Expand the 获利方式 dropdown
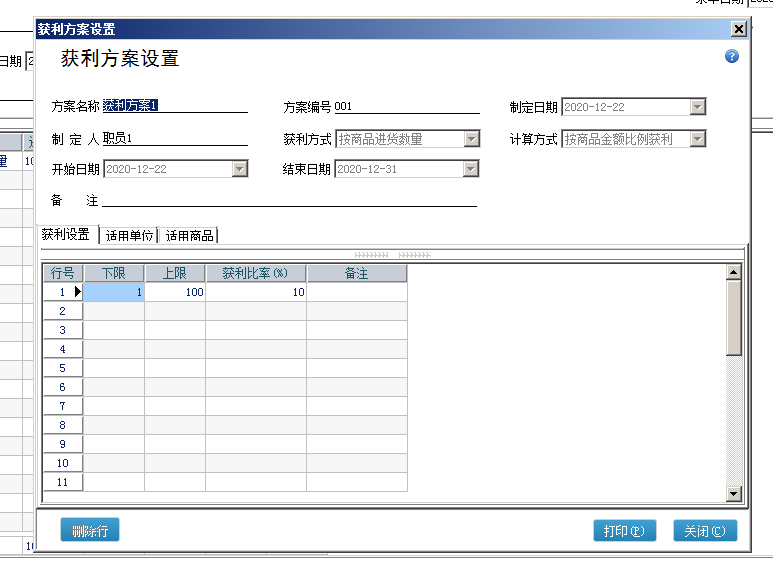Screen dimensions: 773x573 [472, 139]
